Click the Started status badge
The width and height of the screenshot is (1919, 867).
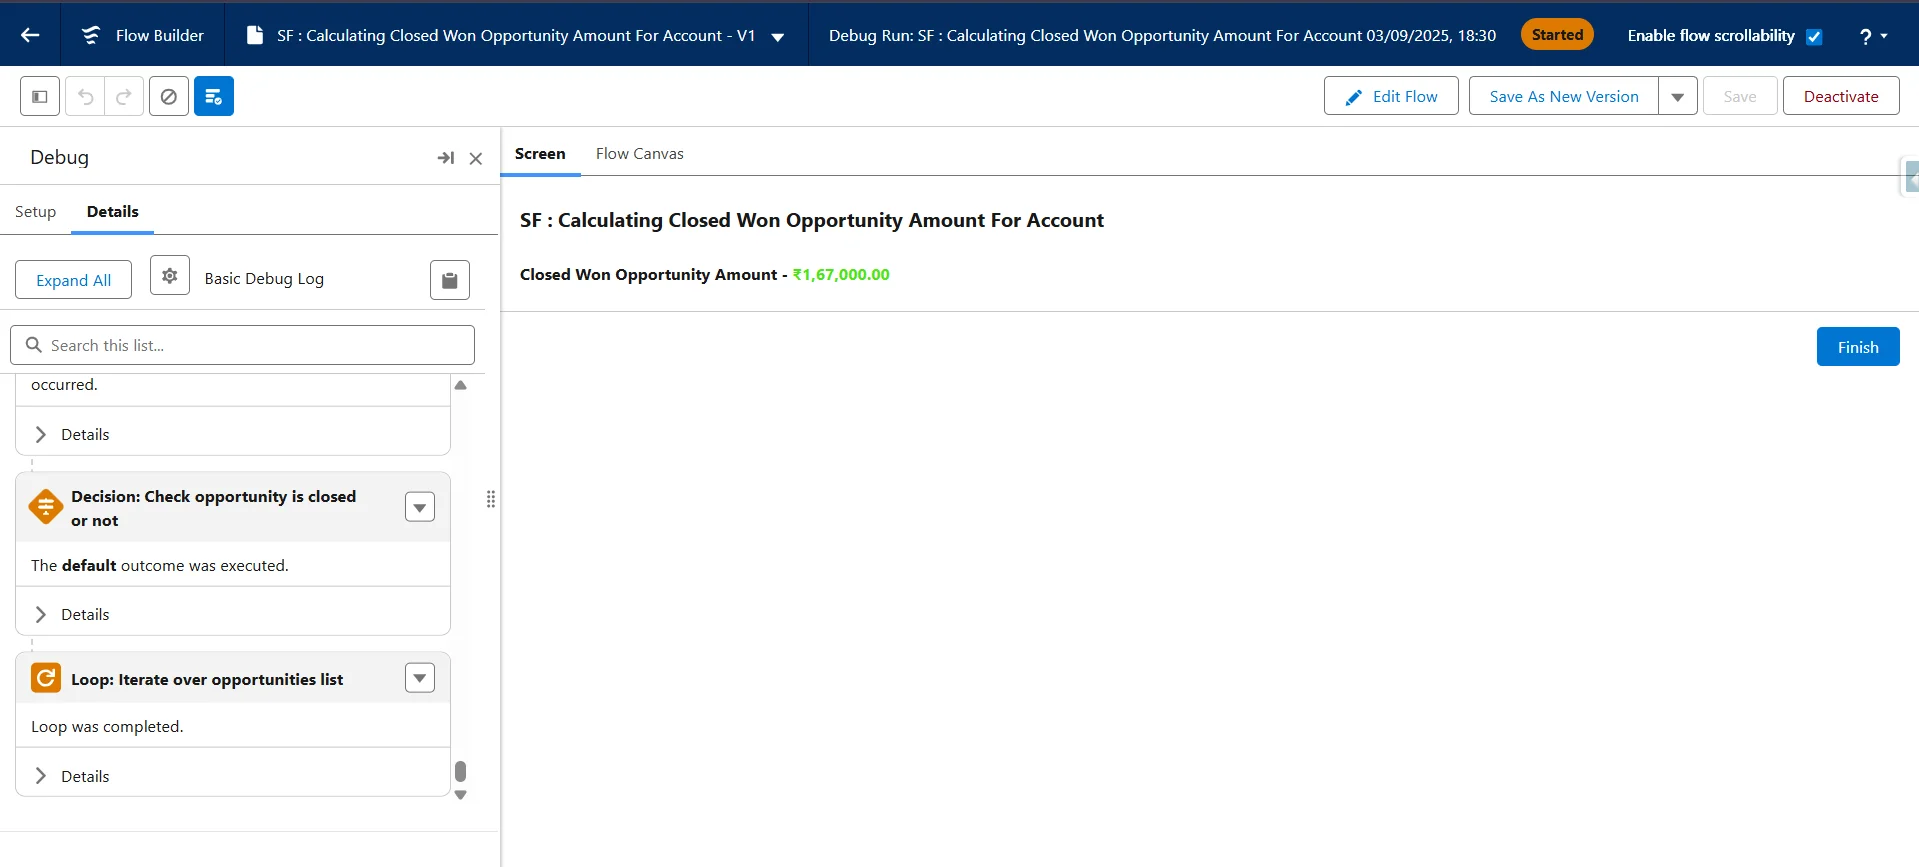(1557, 35)
